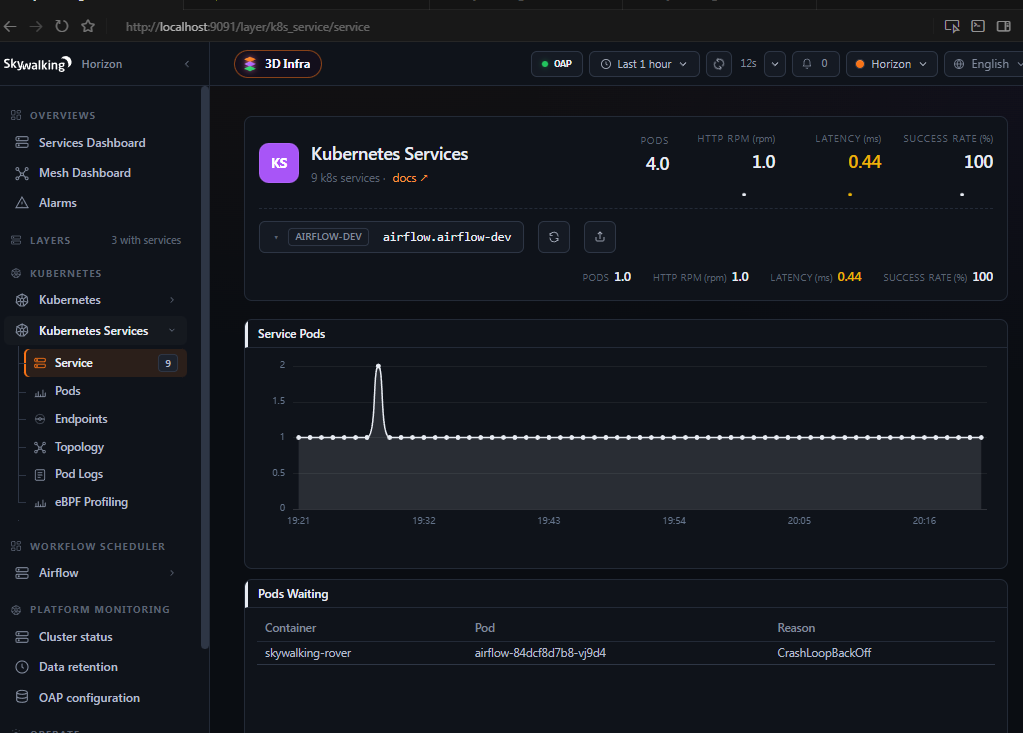Click the Airflow sidebar icon
The height and width of the screenshot is (733, 1023).
tap(22, 573)
